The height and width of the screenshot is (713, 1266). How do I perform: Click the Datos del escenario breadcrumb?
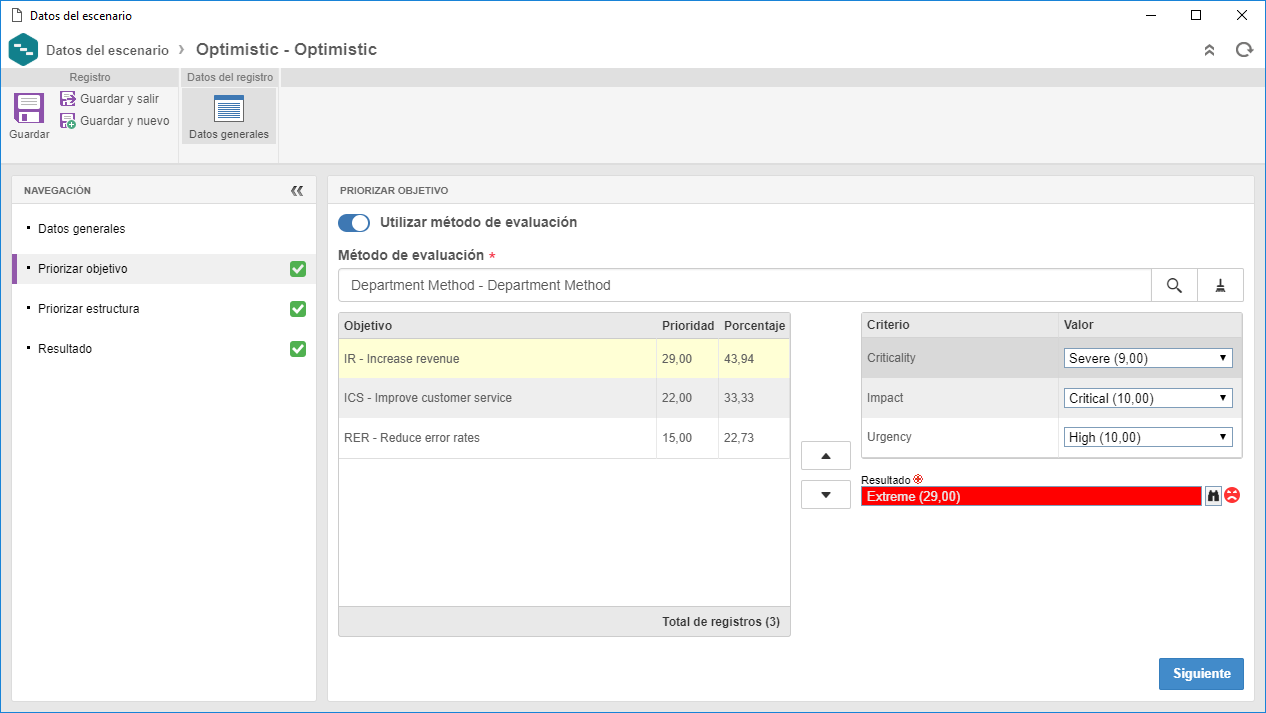107,50
